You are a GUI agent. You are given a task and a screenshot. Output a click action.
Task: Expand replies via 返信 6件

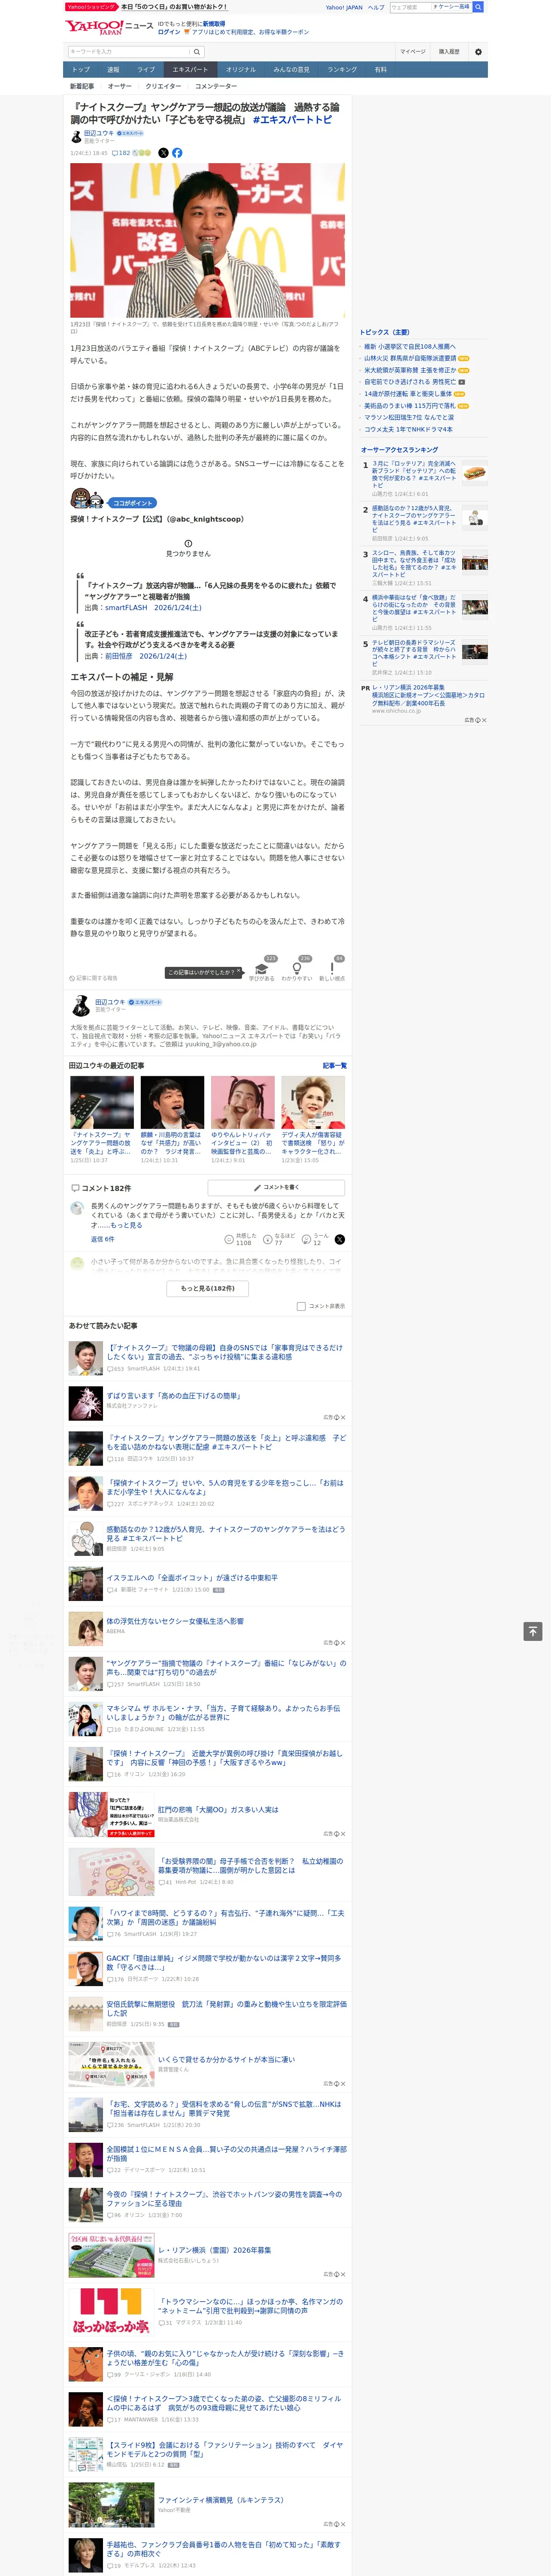click(102, 1239)
